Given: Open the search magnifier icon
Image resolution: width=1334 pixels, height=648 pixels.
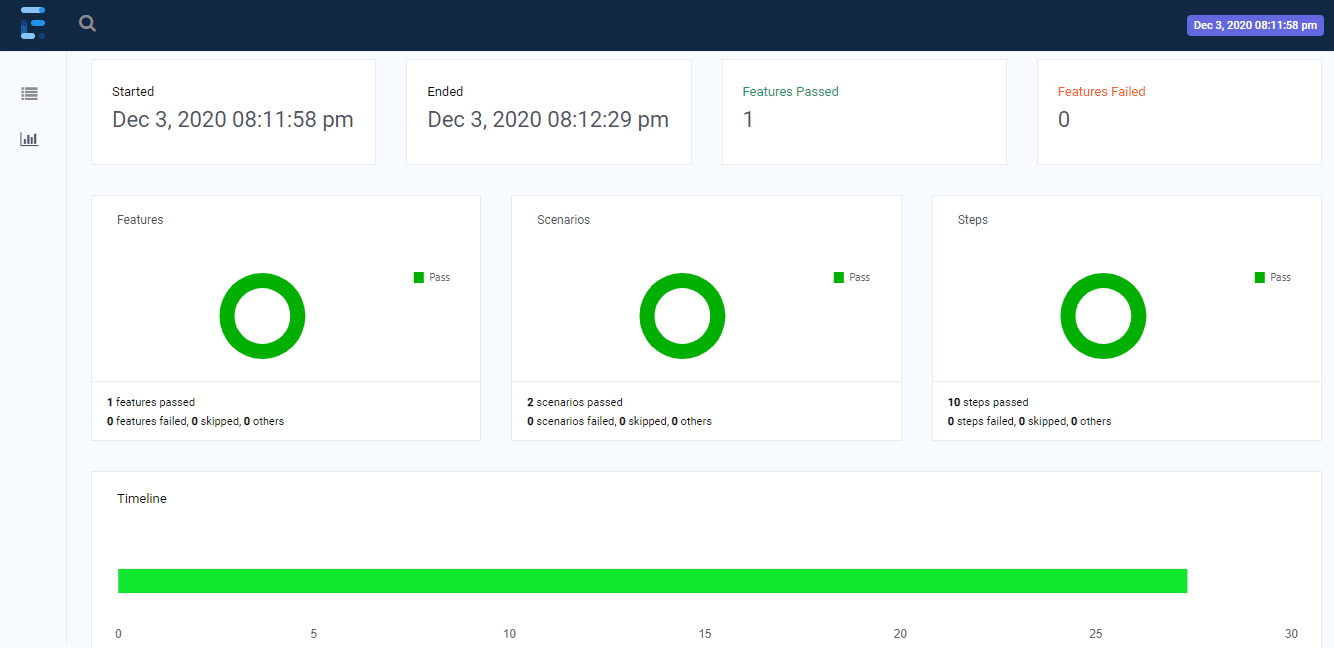Looking at the screenshot, I should click(x=88, y=23).
